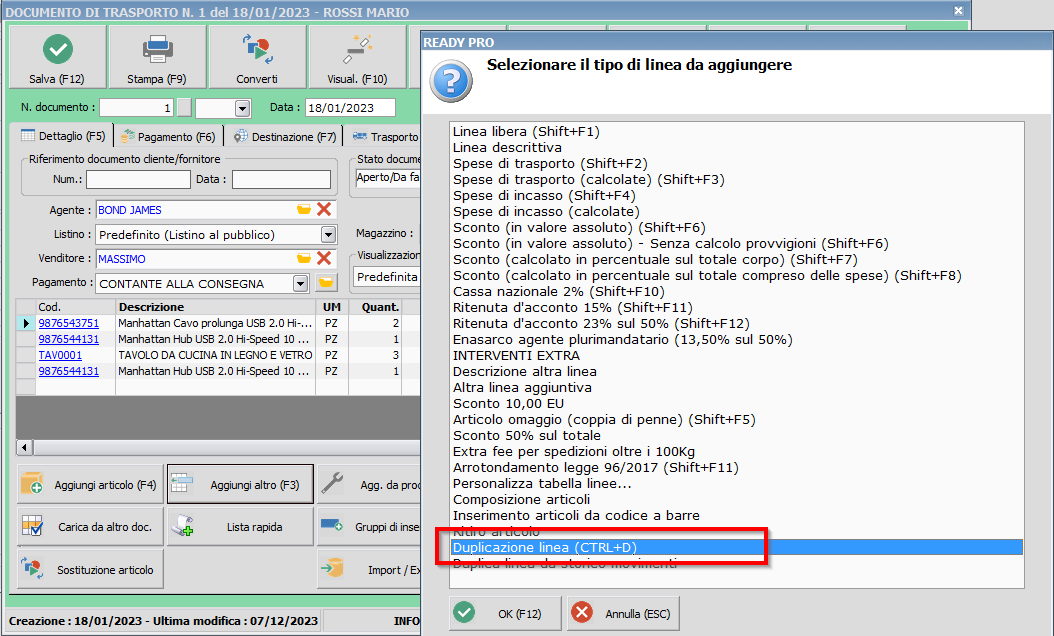1054x636 pixels.
Task: Select Sconto 50% sul totale entry
Action: (527, 436)
